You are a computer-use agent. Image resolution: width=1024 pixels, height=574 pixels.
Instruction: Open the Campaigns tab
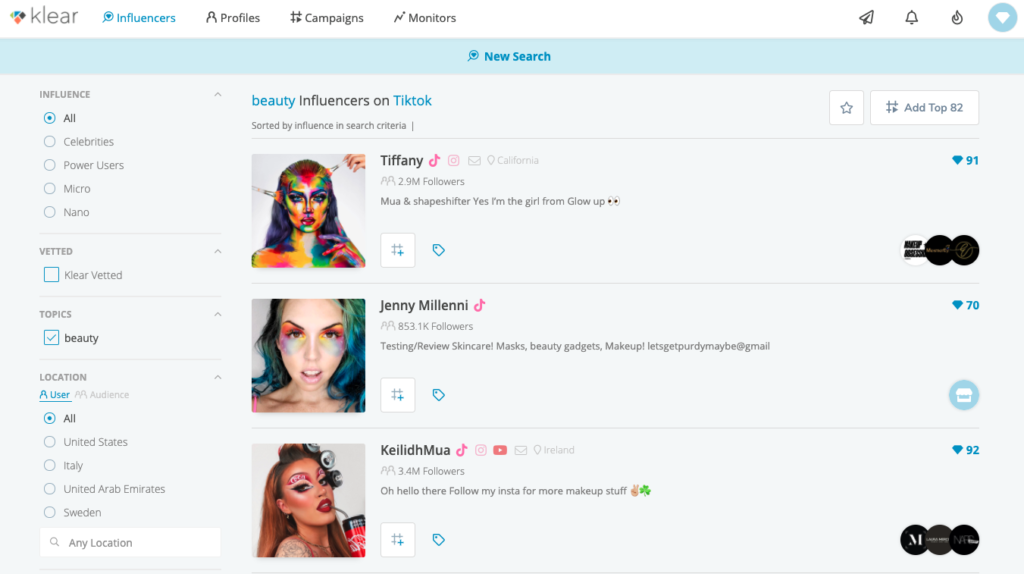click(327, 18)
